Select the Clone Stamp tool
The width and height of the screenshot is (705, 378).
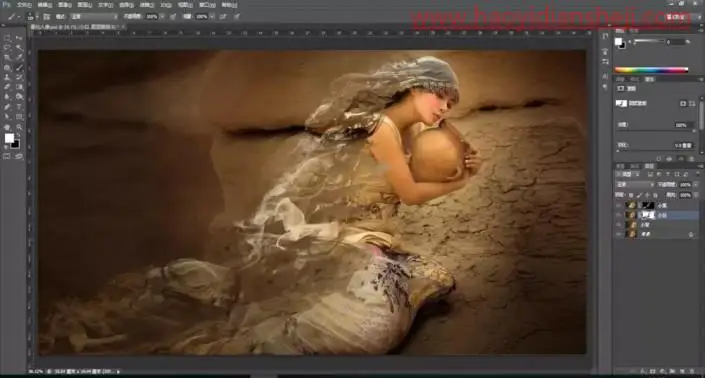7,77
